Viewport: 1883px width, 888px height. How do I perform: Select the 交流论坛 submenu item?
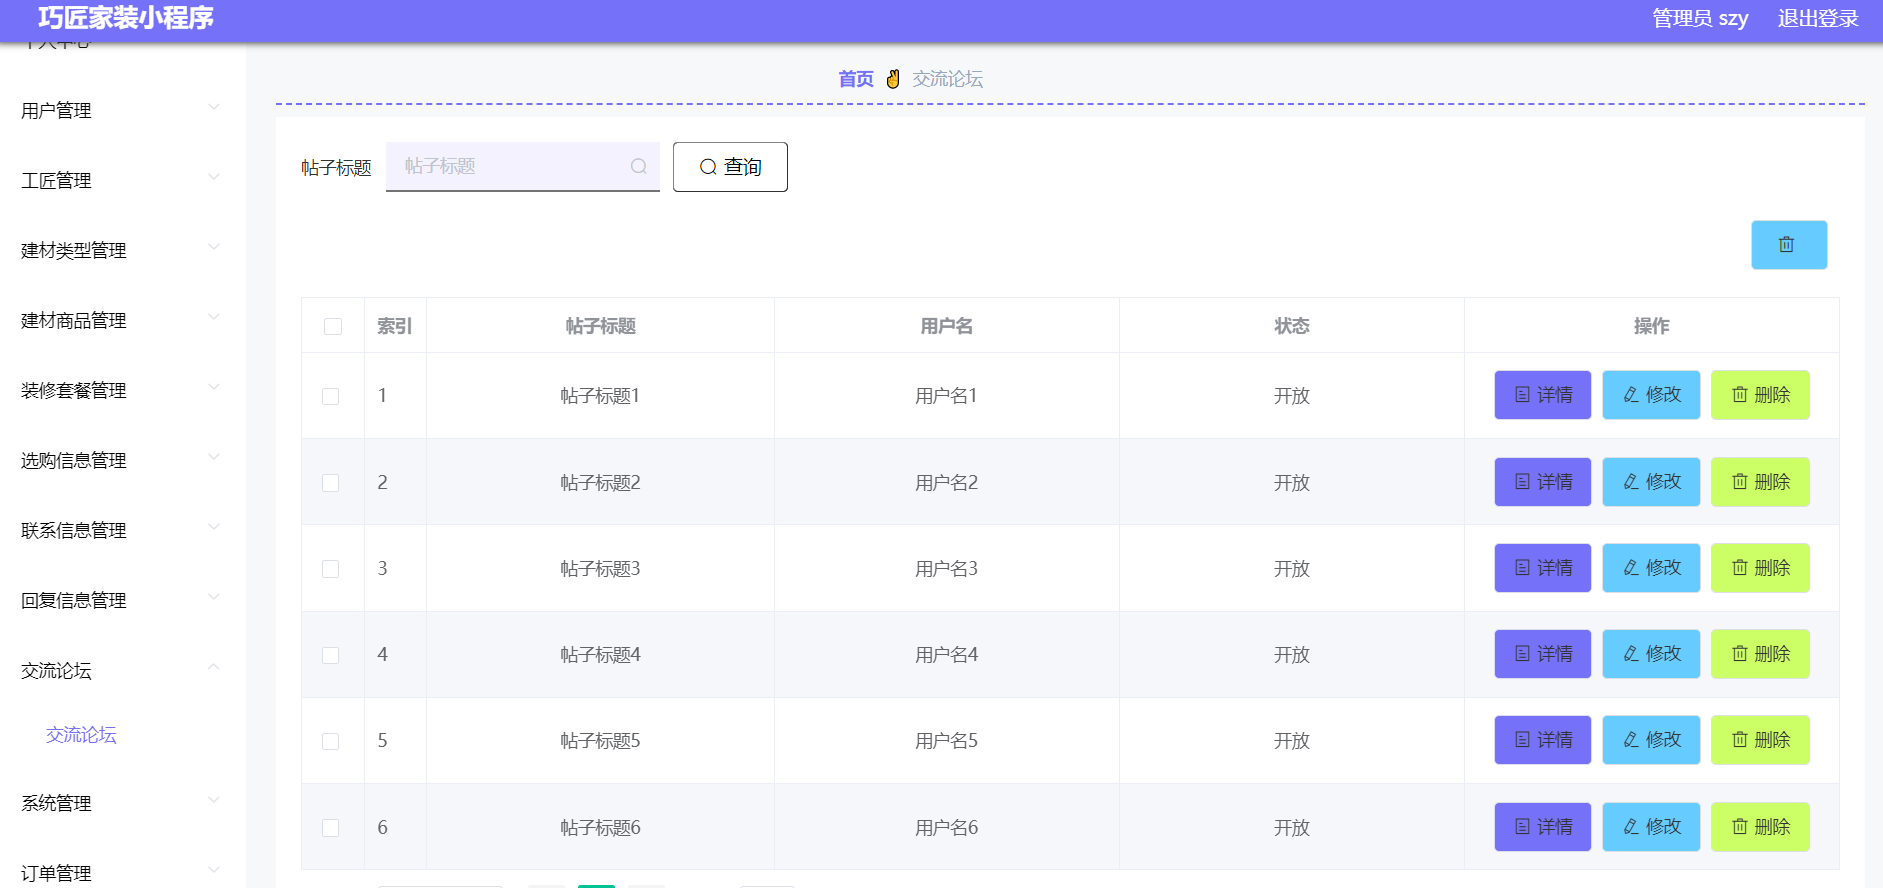point(81,735)
